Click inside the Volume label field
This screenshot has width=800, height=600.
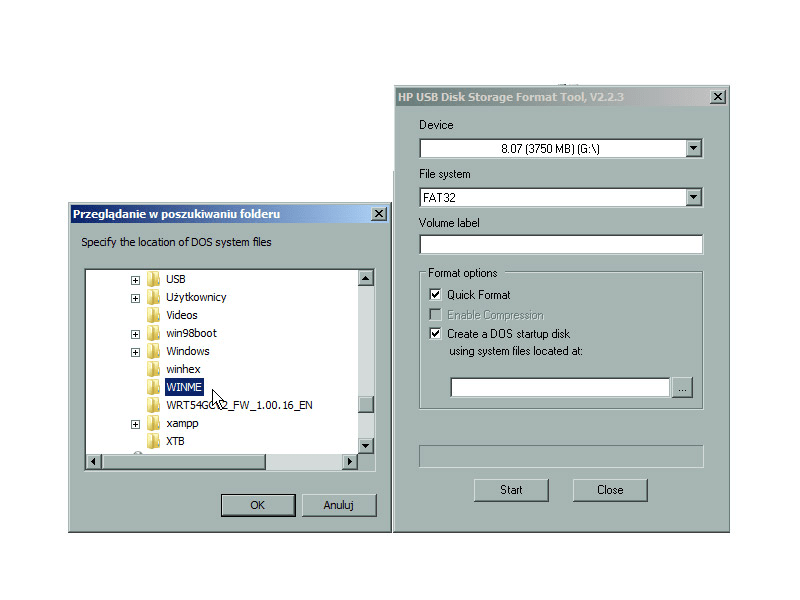[x=560, y=244]
